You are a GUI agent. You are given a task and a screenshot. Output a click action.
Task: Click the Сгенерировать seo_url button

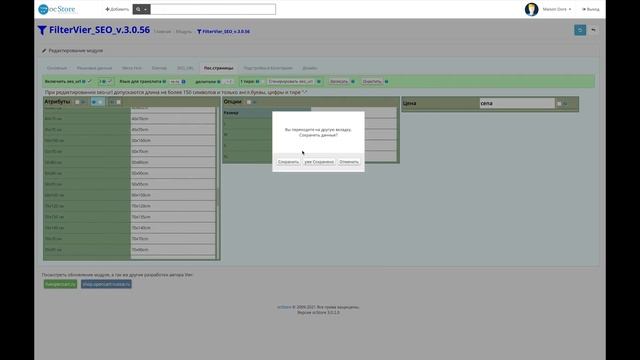click(291, 82)
